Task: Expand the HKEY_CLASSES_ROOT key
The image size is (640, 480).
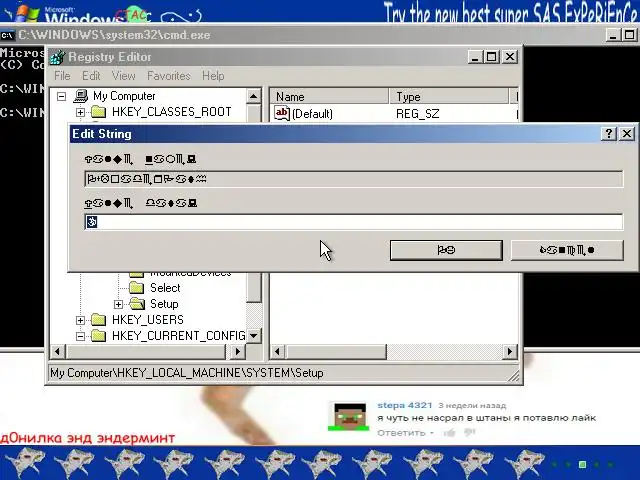Action: (80, 112)
